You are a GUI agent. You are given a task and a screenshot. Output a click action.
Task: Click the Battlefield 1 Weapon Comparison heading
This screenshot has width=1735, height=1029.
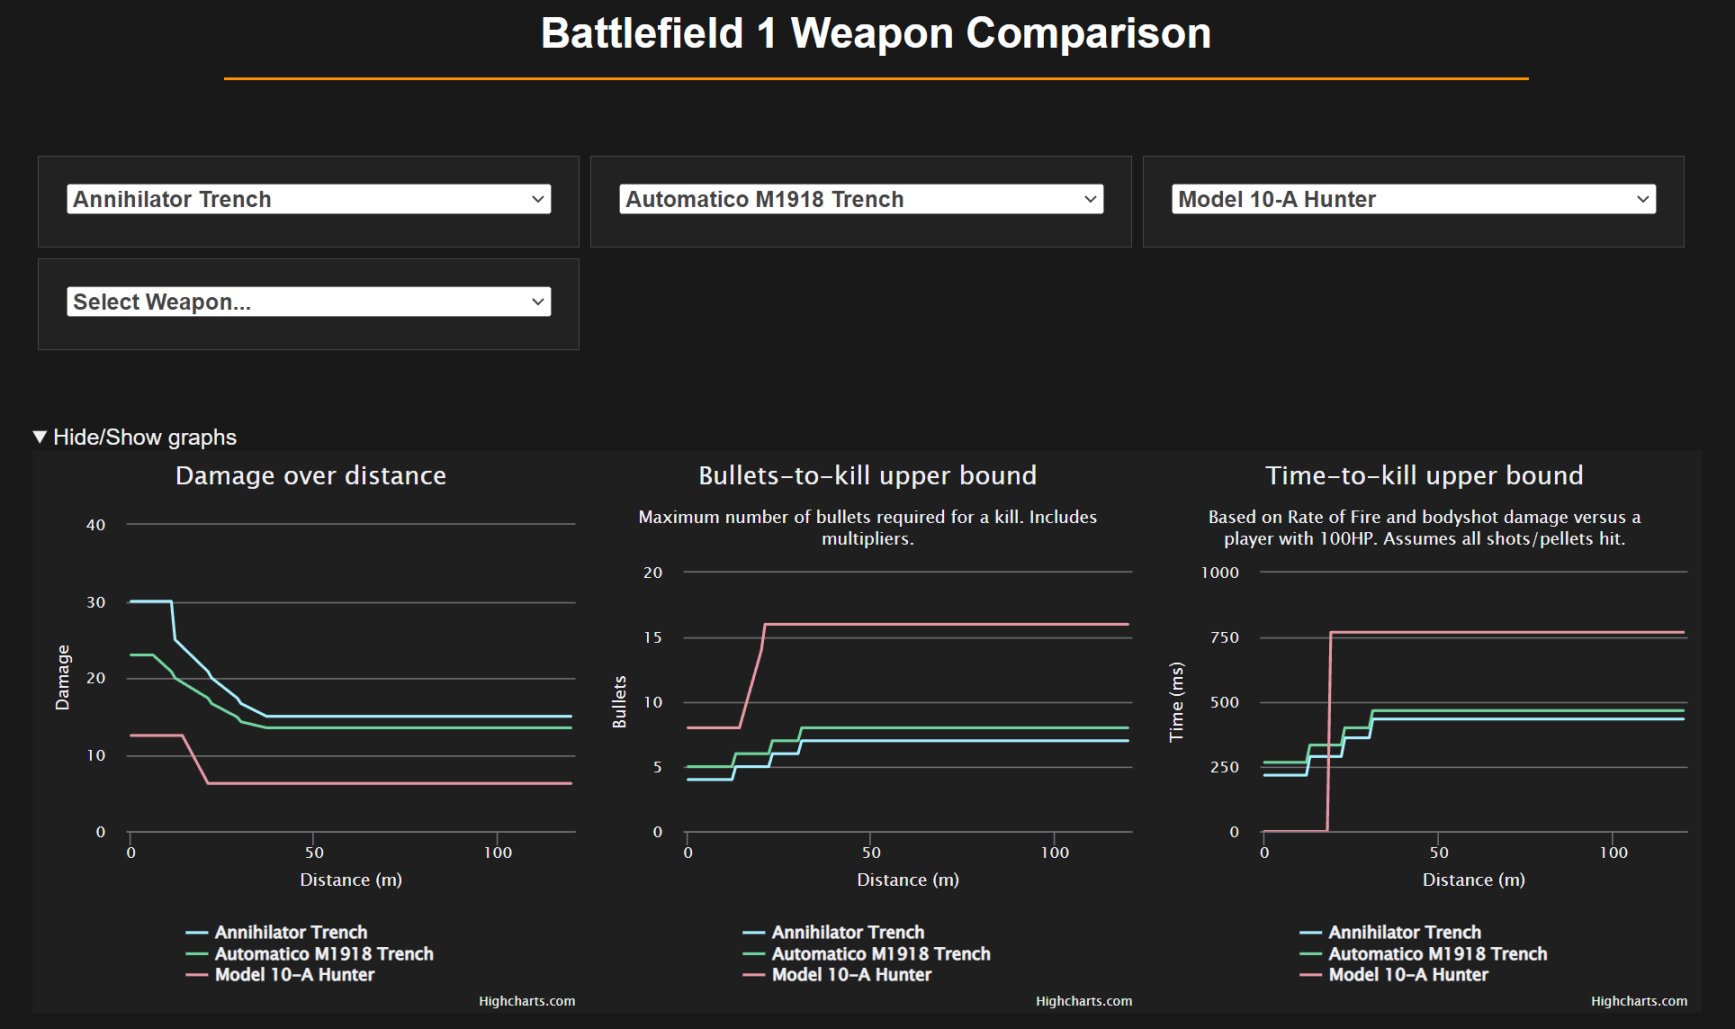point(876,34)
